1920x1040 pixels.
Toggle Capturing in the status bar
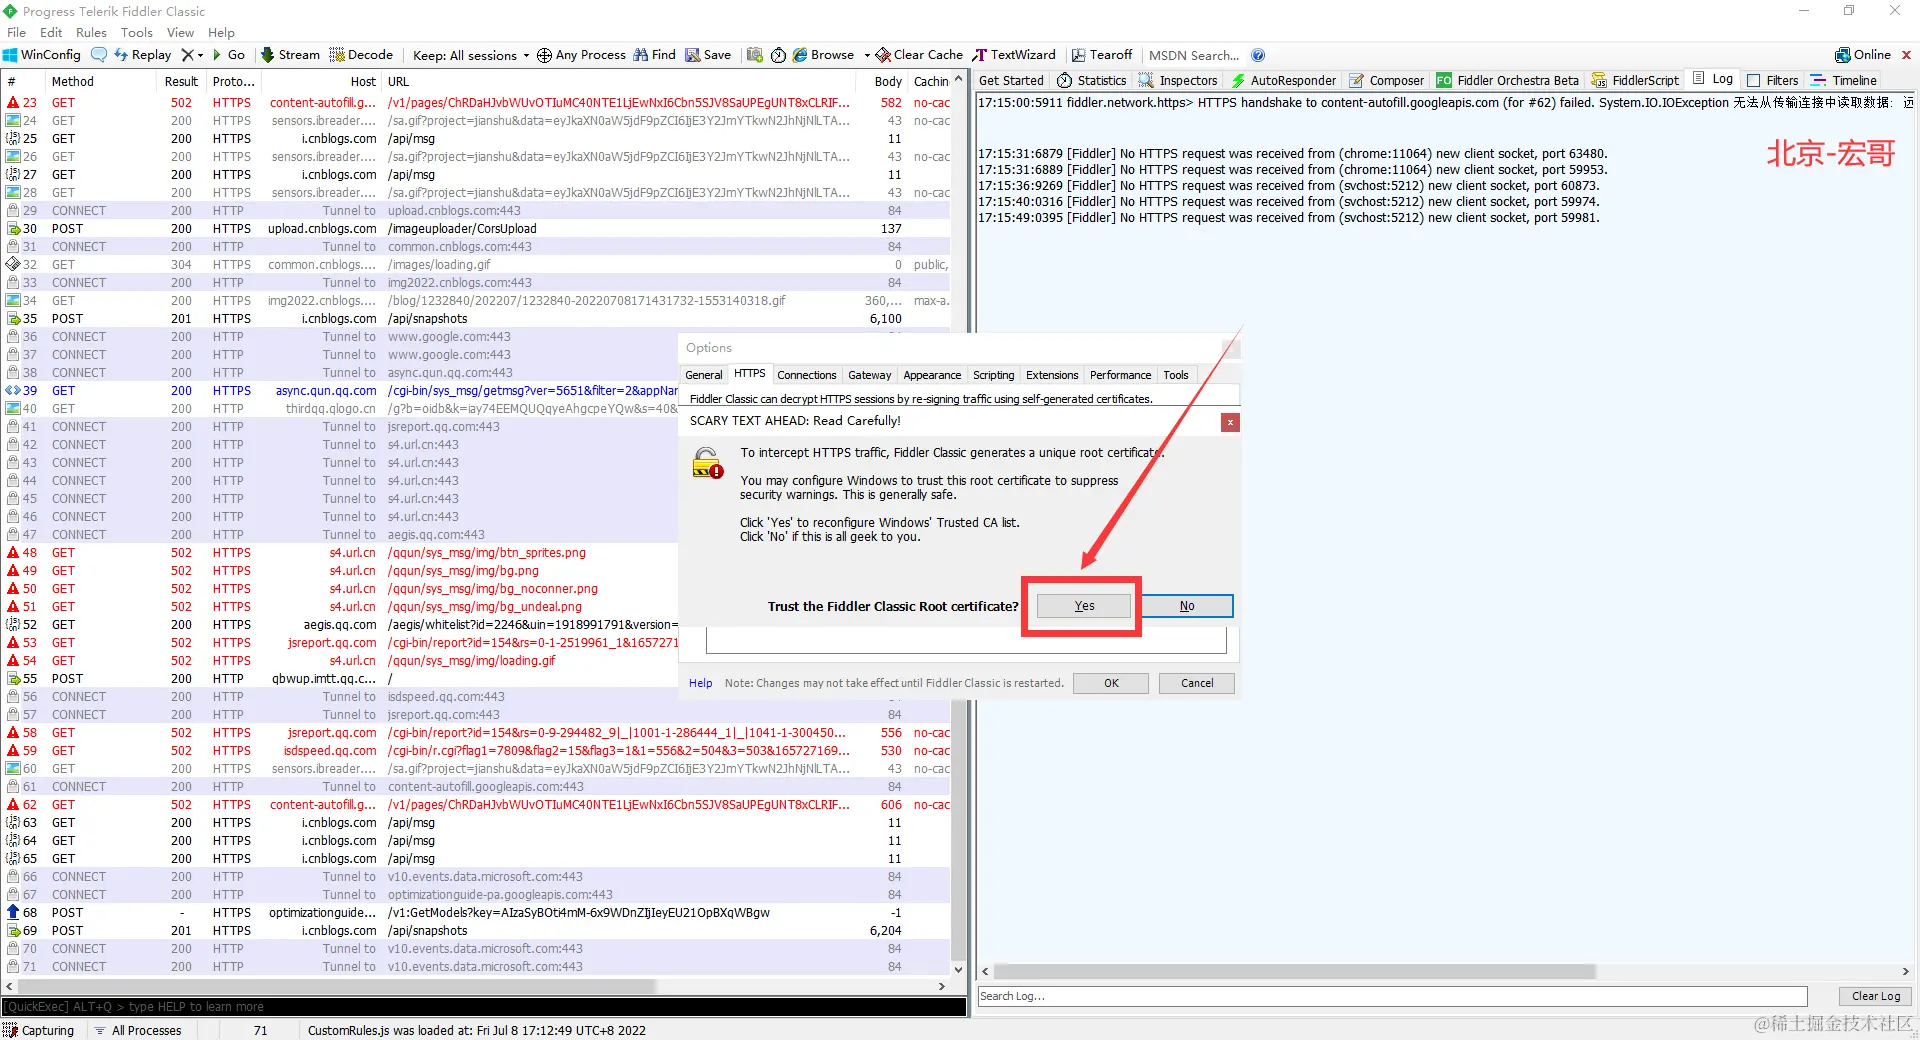(39, 1030)
